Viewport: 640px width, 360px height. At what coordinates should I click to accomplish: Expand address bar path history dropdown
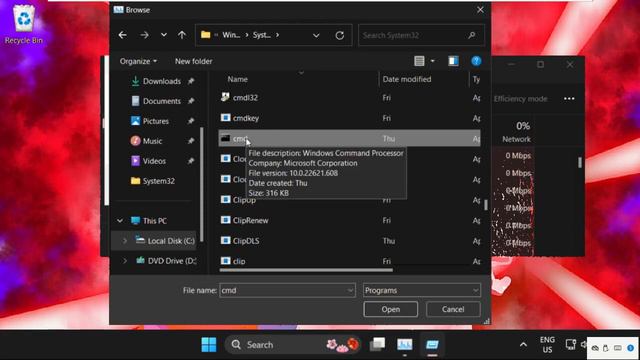pos(316,36)
